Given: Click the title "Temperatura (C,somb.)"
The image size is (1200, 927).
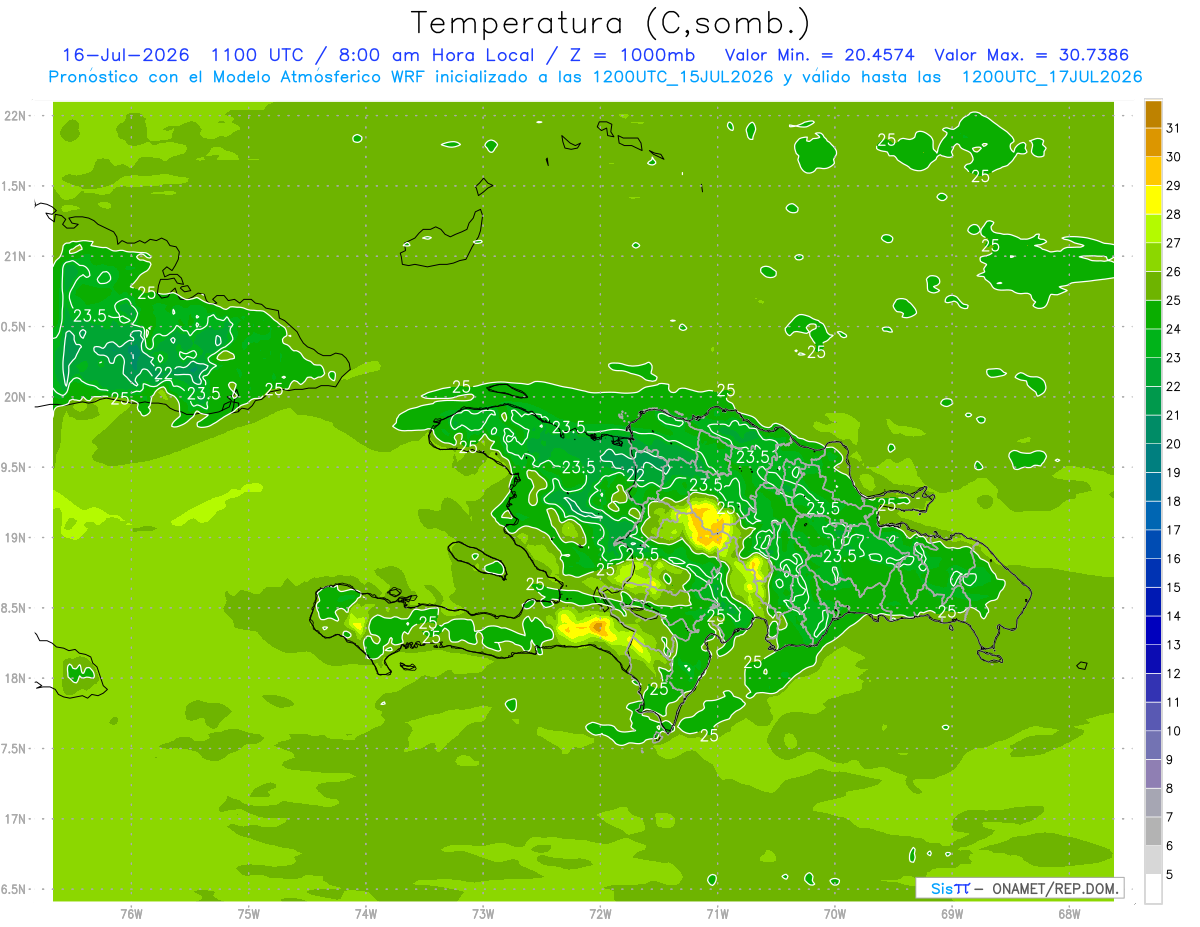Looking at the screenshot, I should click(x=610, y=23).
